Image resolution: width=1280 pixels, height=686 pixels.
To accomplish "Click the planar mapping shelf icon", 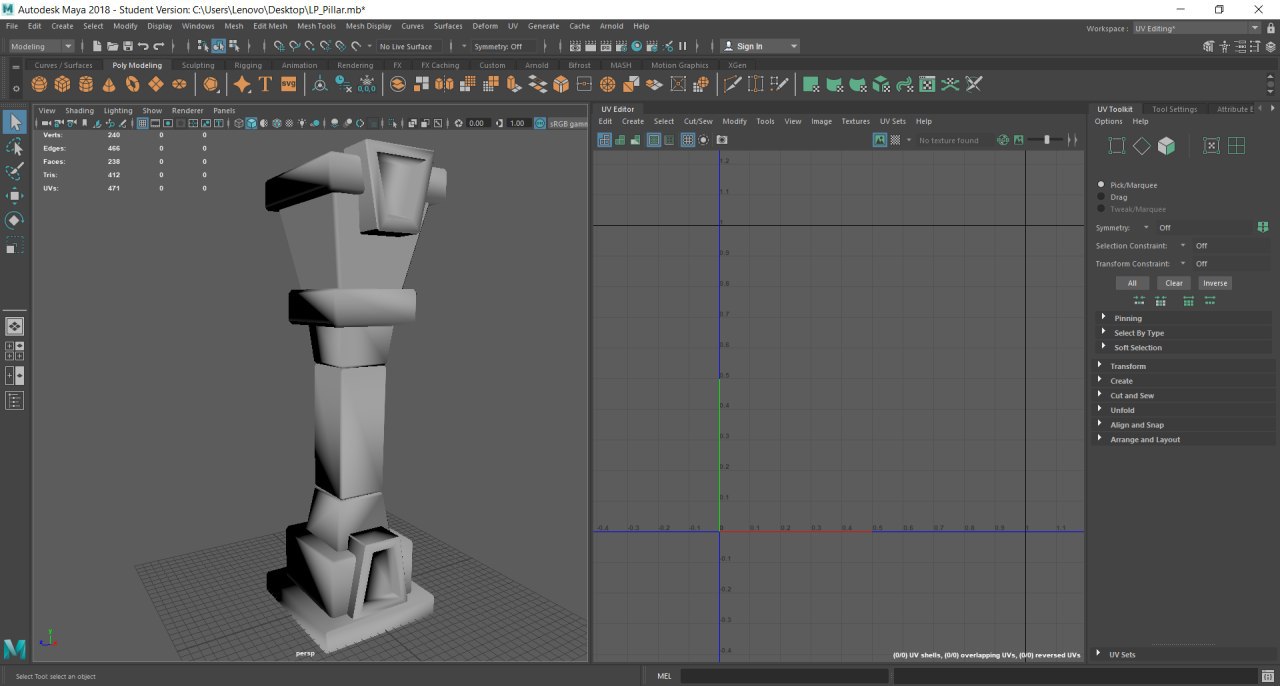I will tap(811, 84).
